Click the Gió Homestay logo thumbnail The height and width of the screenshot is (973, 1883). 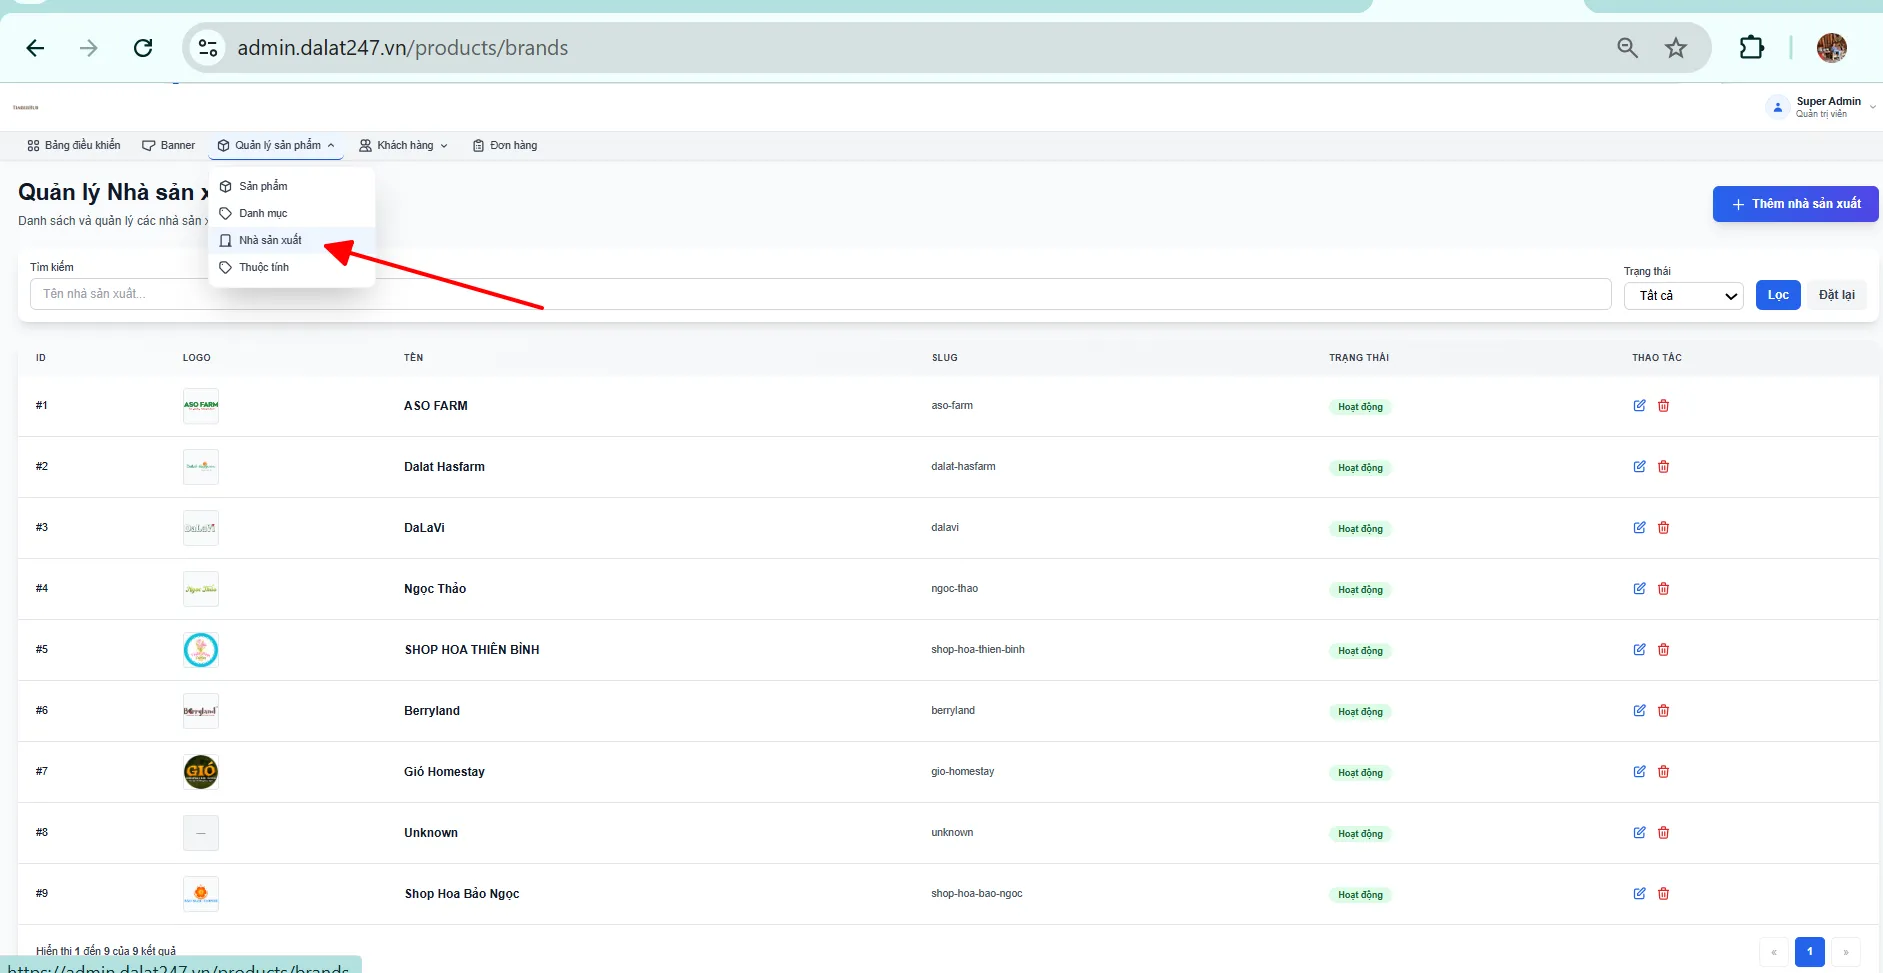(201, 771)
